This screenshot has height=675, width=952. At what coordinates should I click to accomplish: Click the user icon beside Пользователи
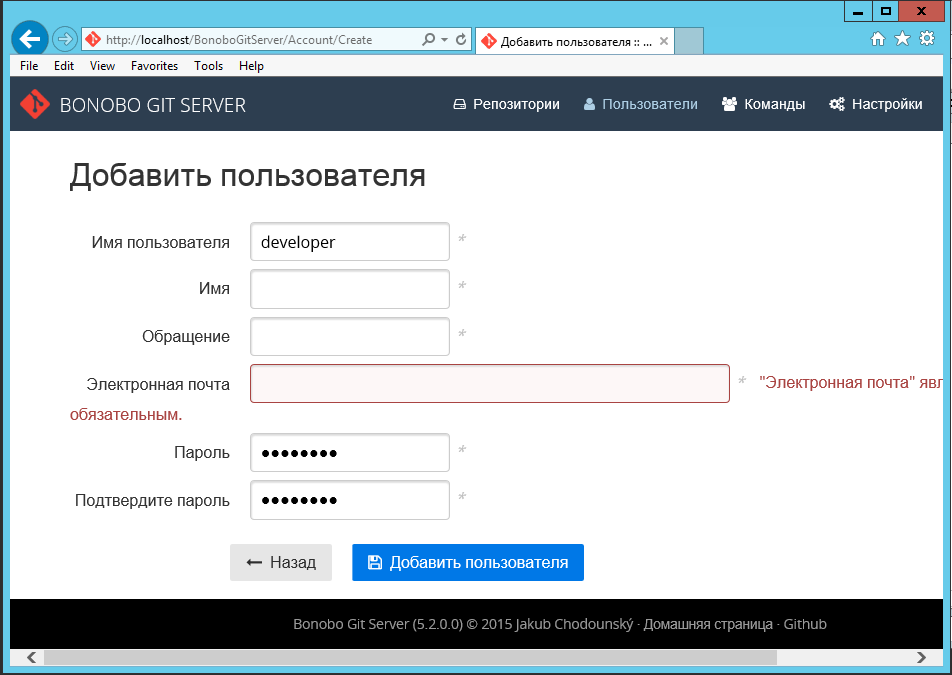pyautogui.click(x=589, y=104)
